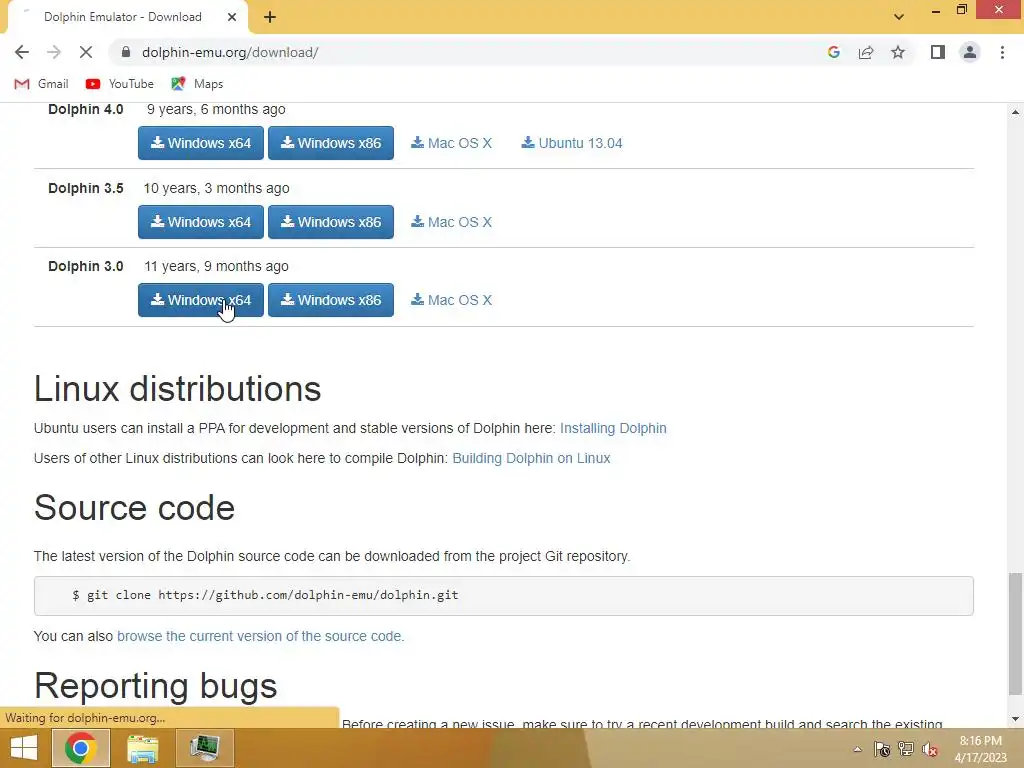
Task: Click the Dolphin 4.0 version label
Action: [86, 109]
